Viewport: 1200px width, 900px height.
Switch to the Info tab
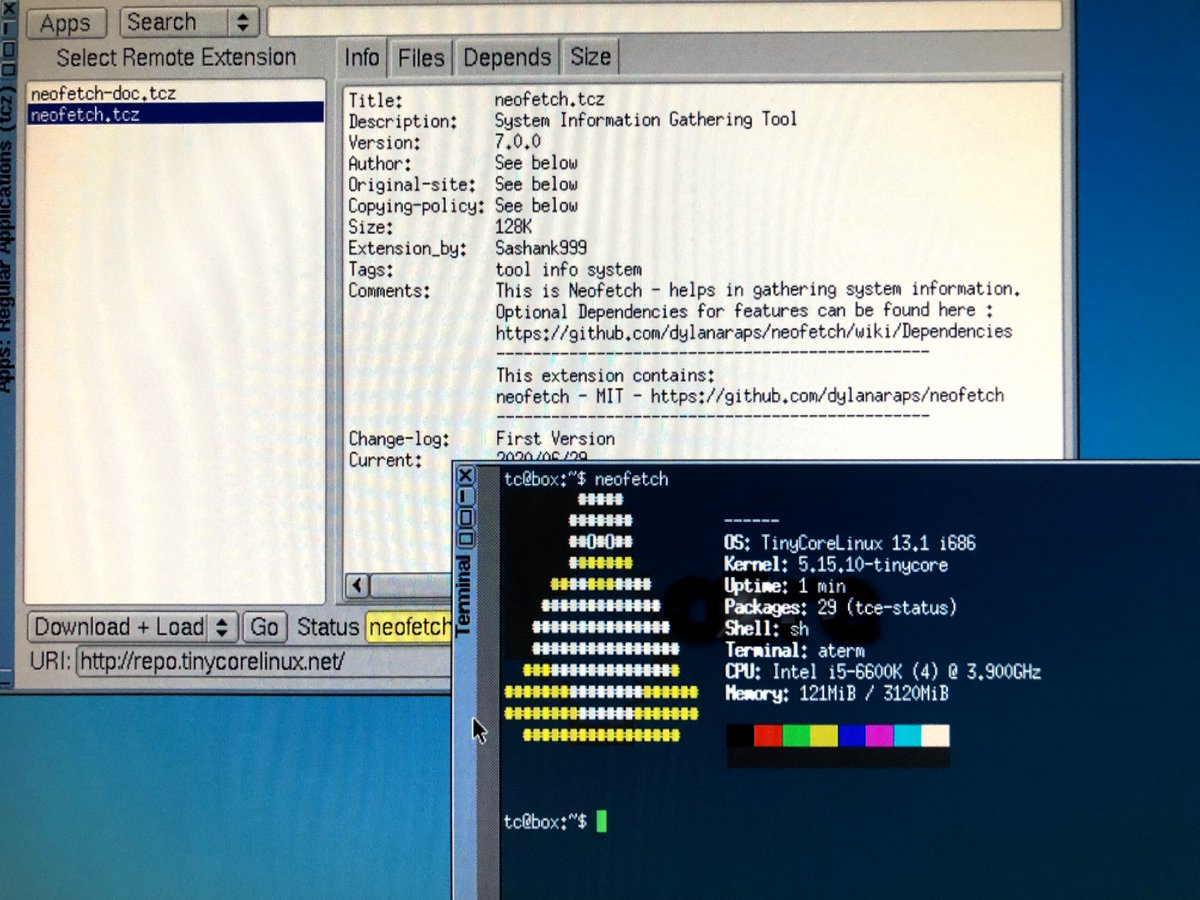click(362, 58)
